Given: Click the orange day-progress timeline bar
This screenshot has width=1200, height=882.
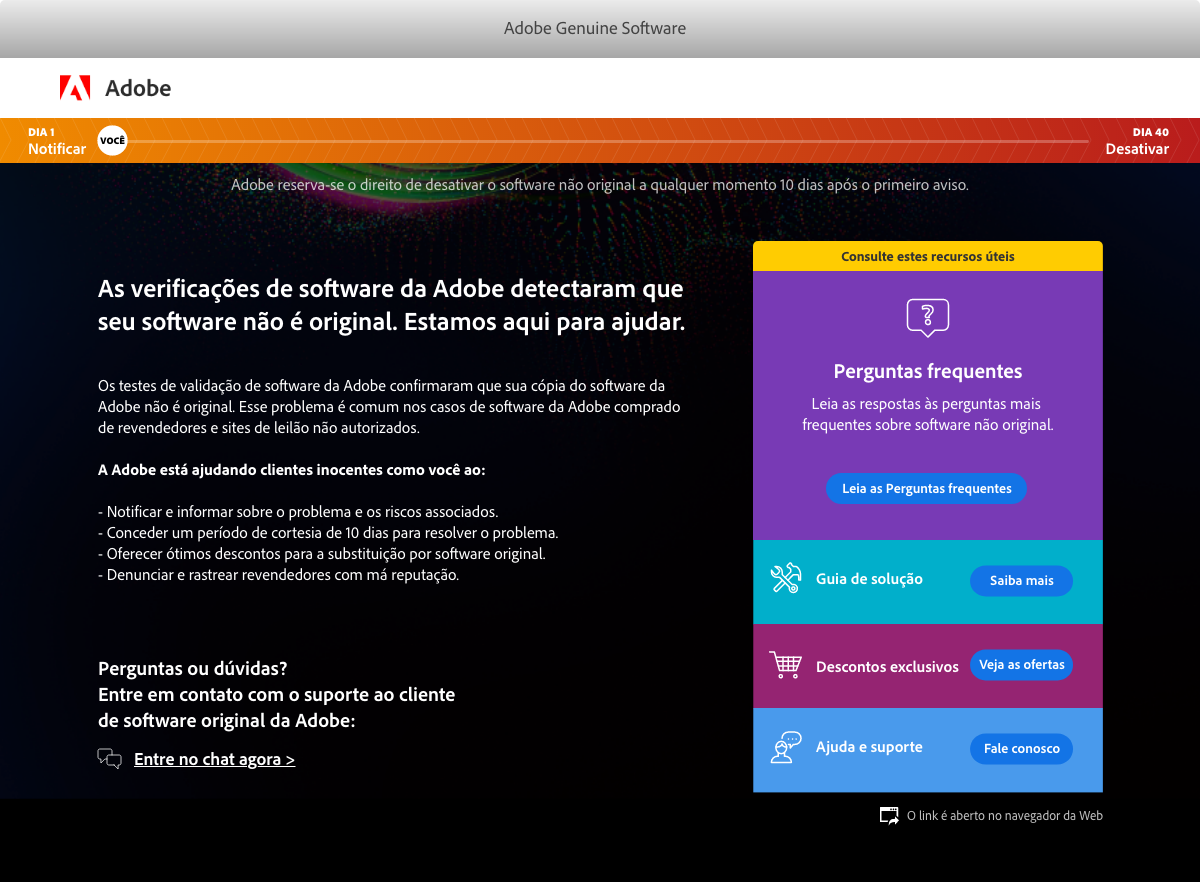Looking at the screenshot, I should click(600, 140).
